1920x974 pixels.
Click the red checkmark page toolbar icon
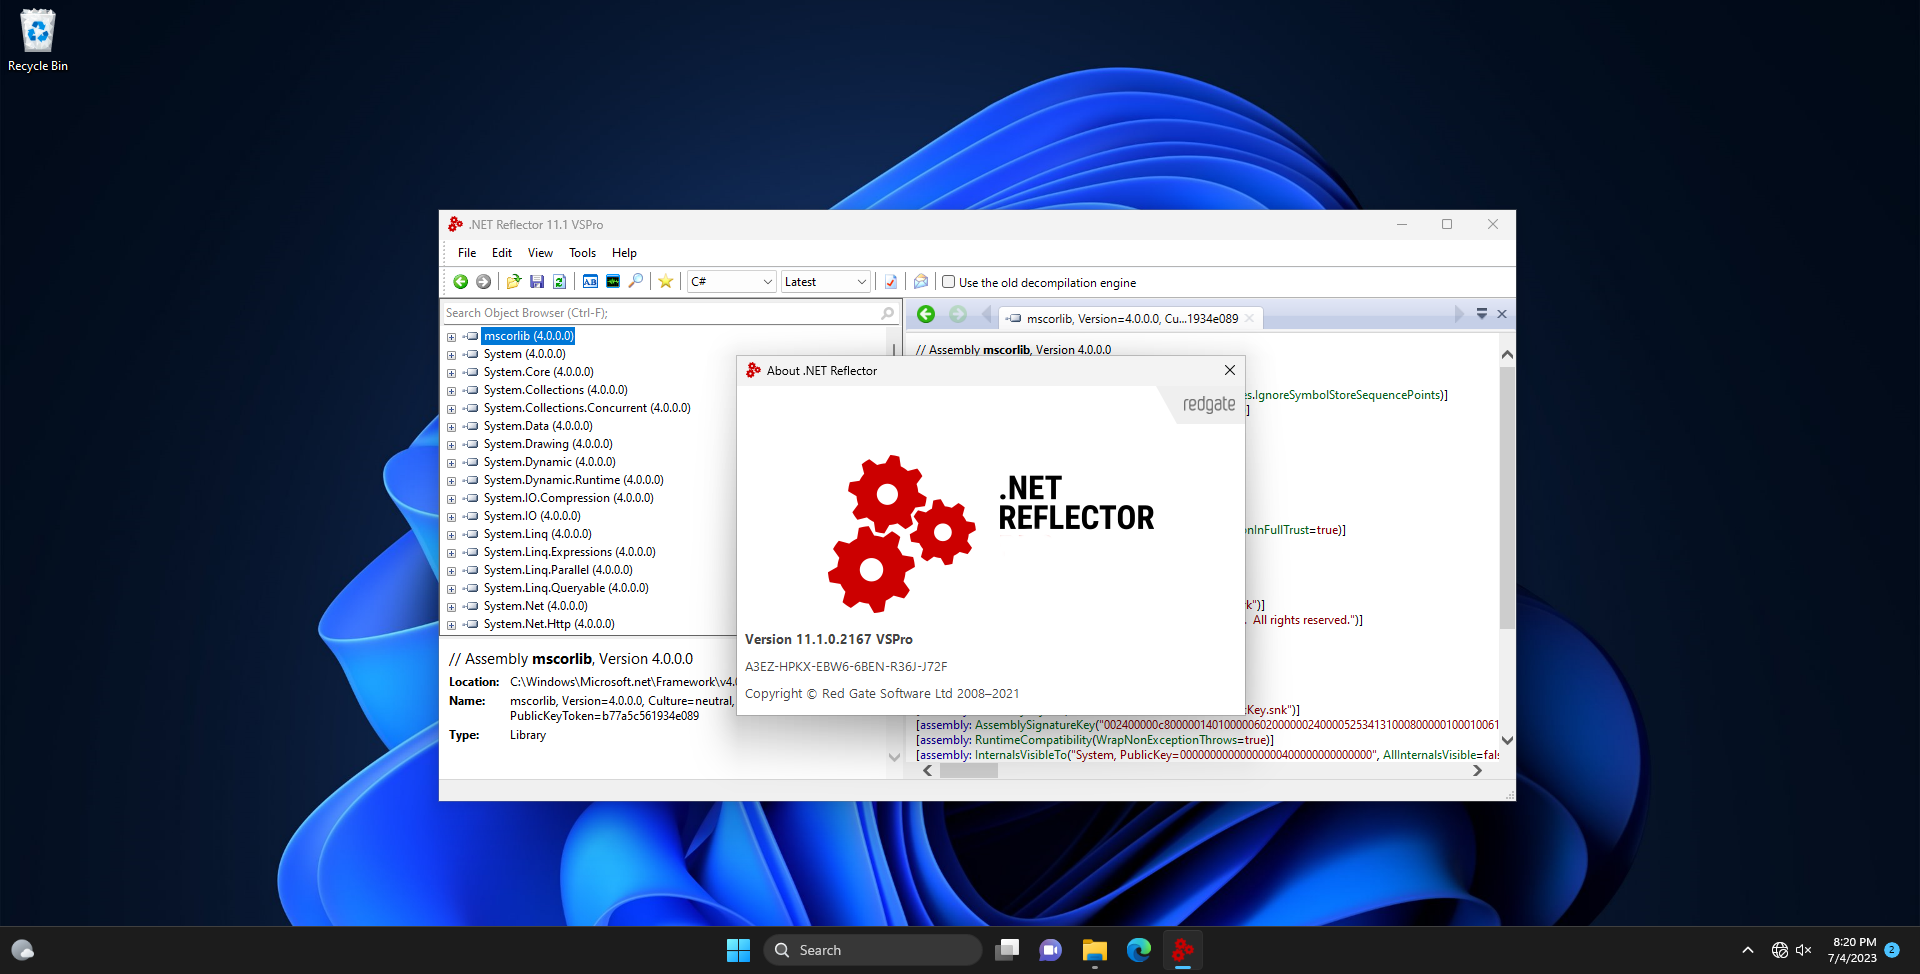[x=891, y=282]
